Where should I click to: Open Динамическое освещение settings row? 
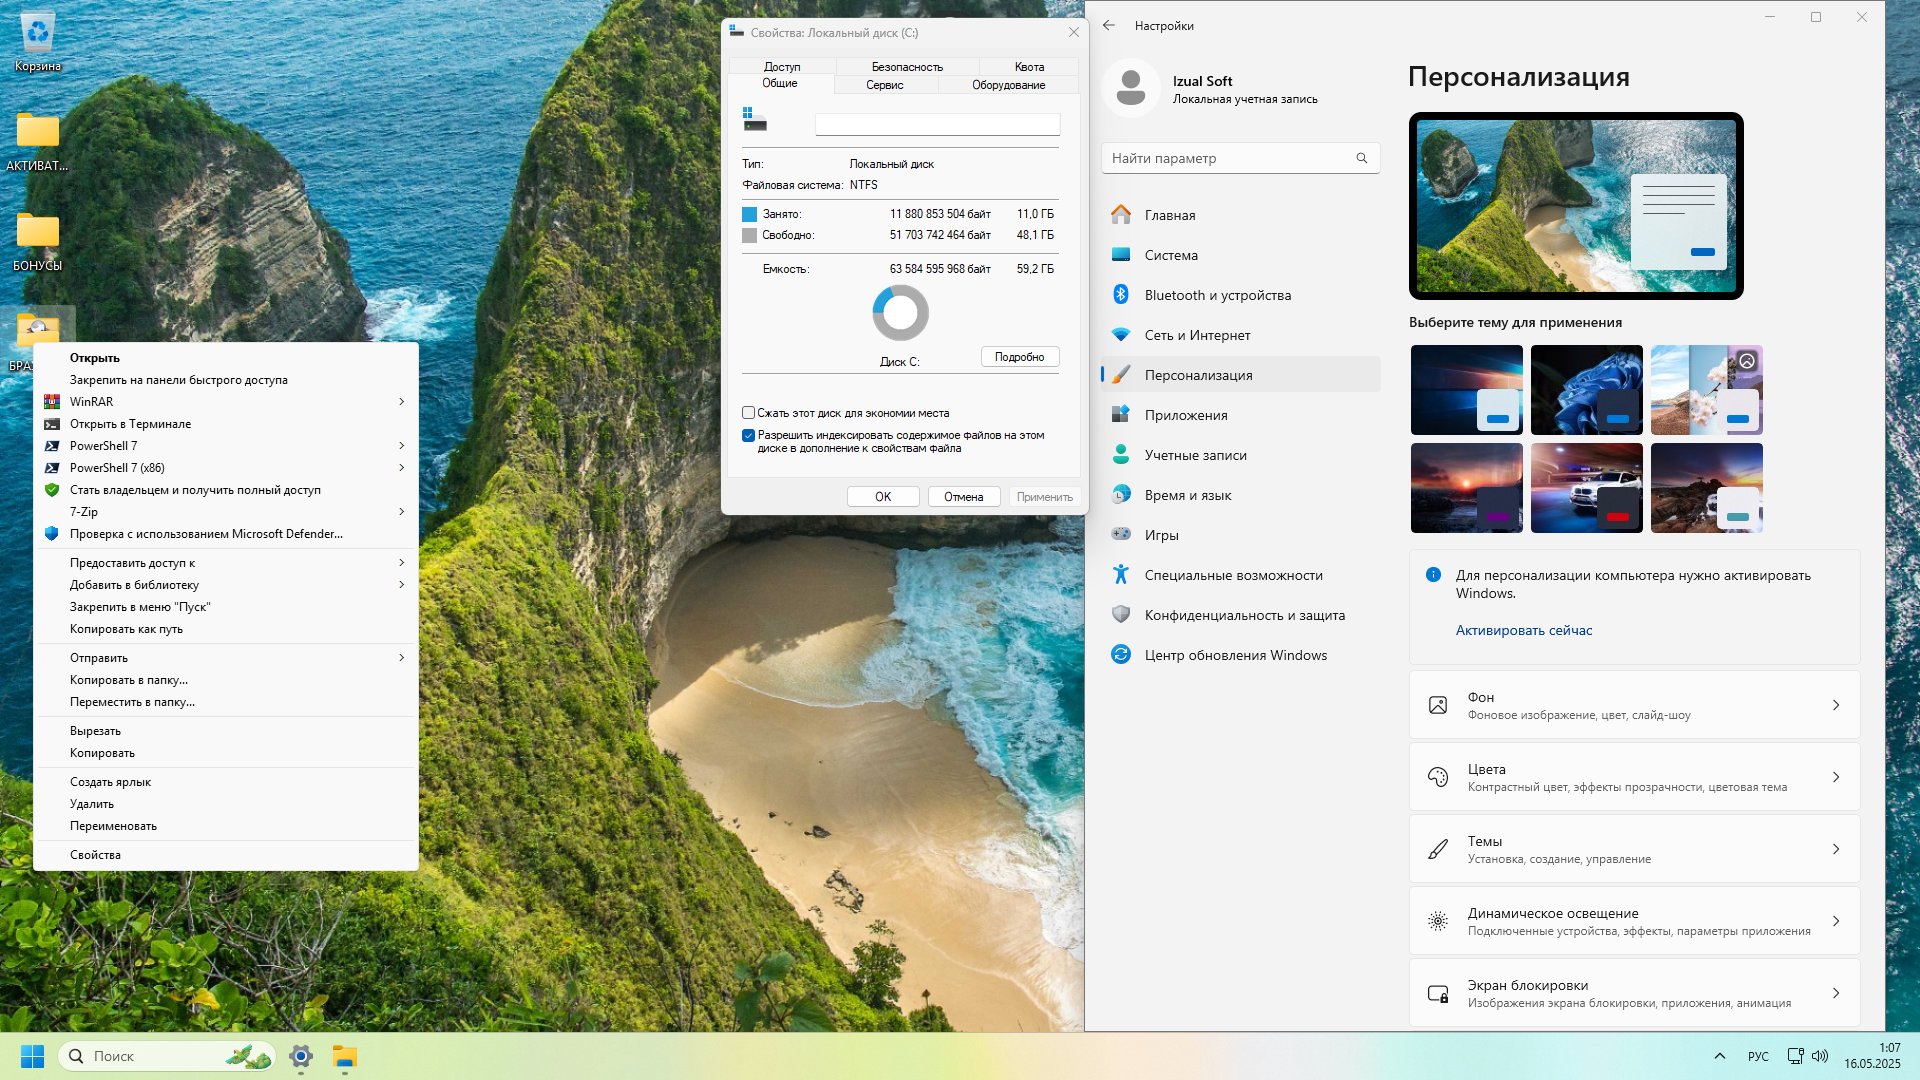click(x=1634, y=921)
